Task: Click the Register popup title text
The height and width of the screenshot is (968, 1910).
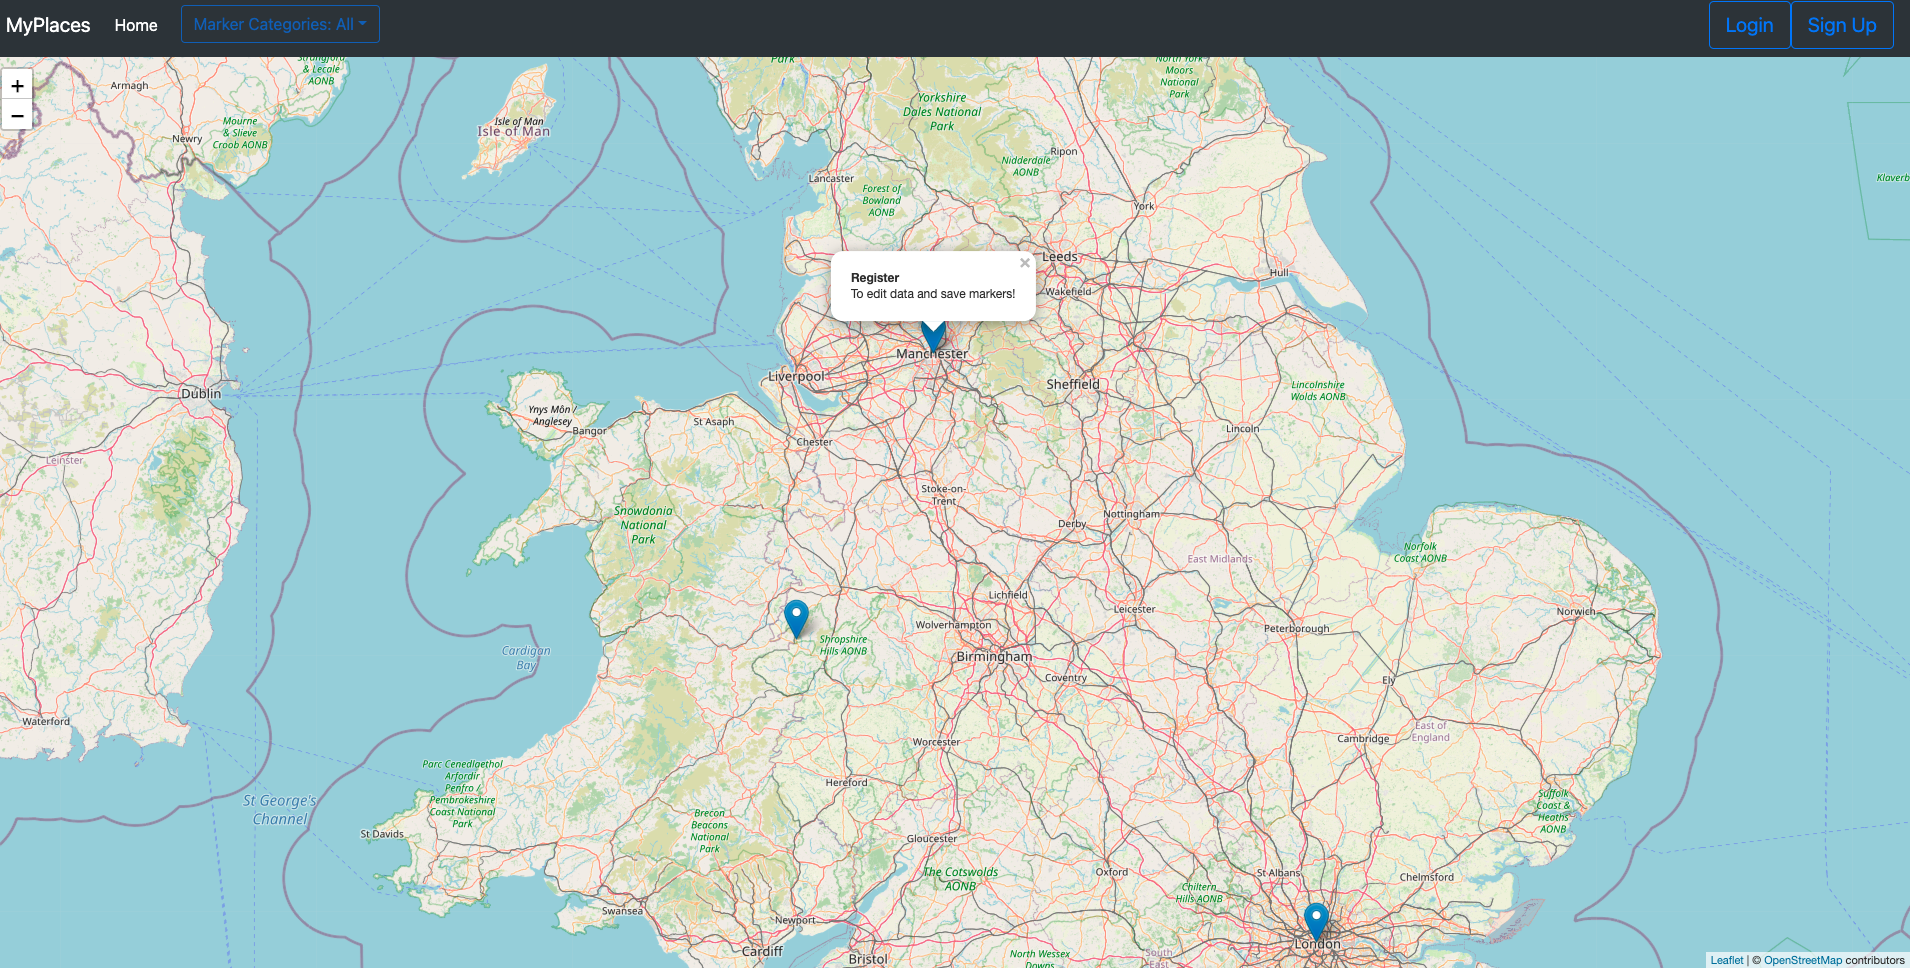Action: pyautogui.click(x=875, y=278)
